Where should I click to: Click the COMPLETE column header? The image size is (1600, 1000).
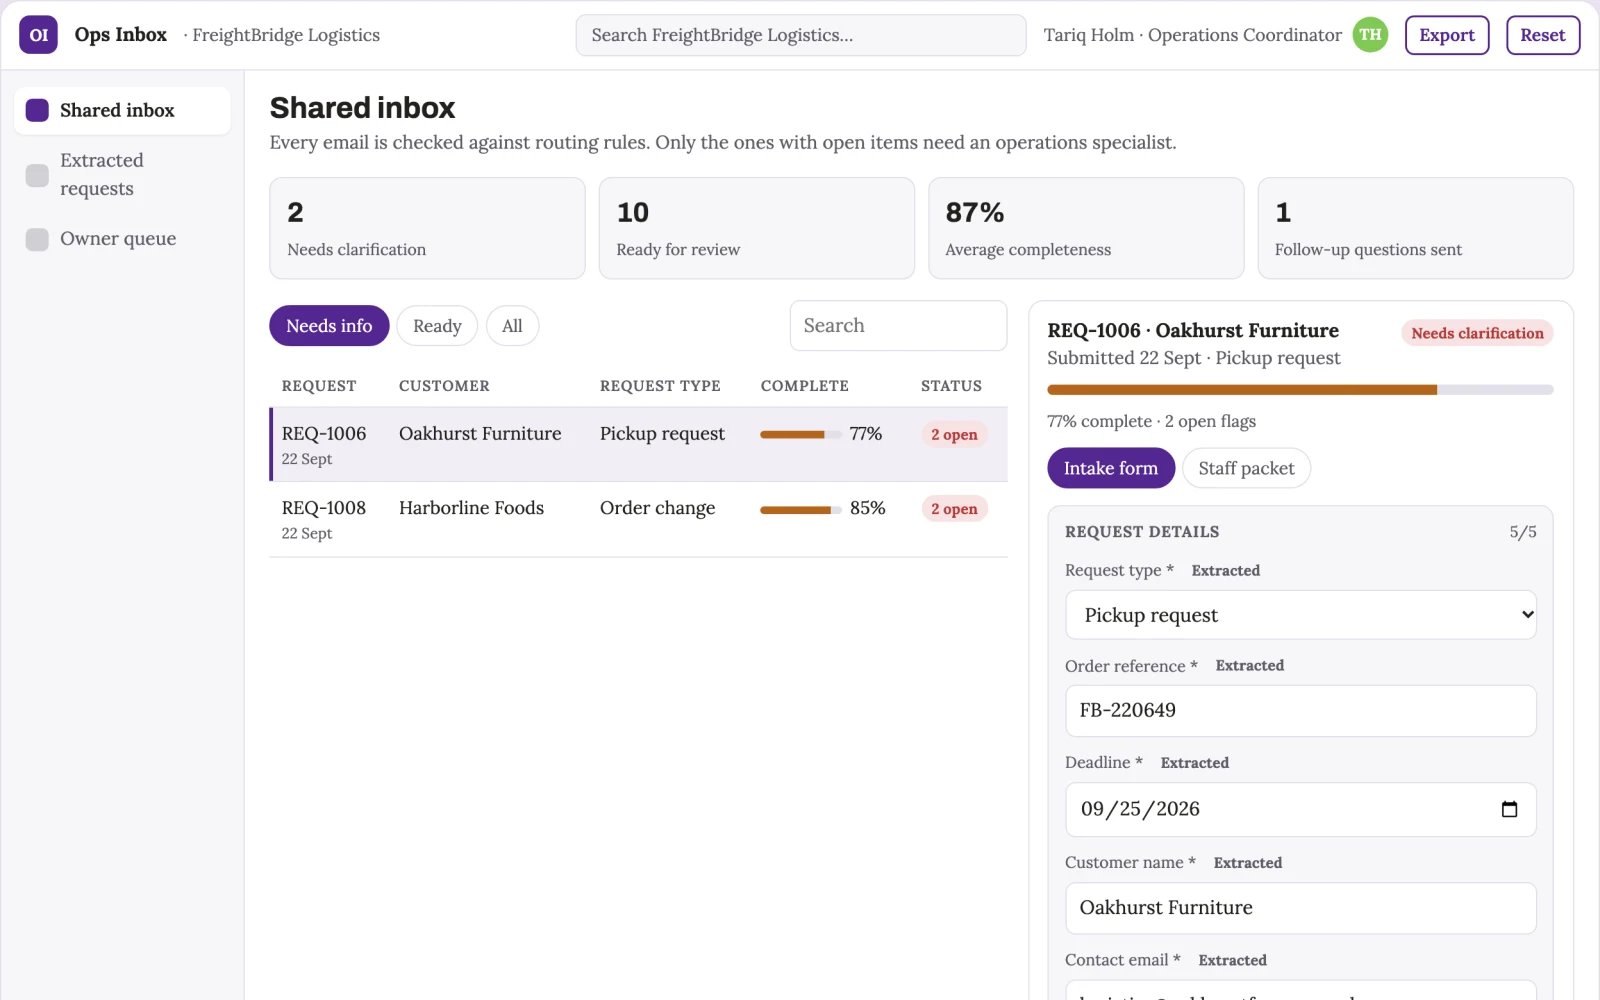tap(805, 386)
